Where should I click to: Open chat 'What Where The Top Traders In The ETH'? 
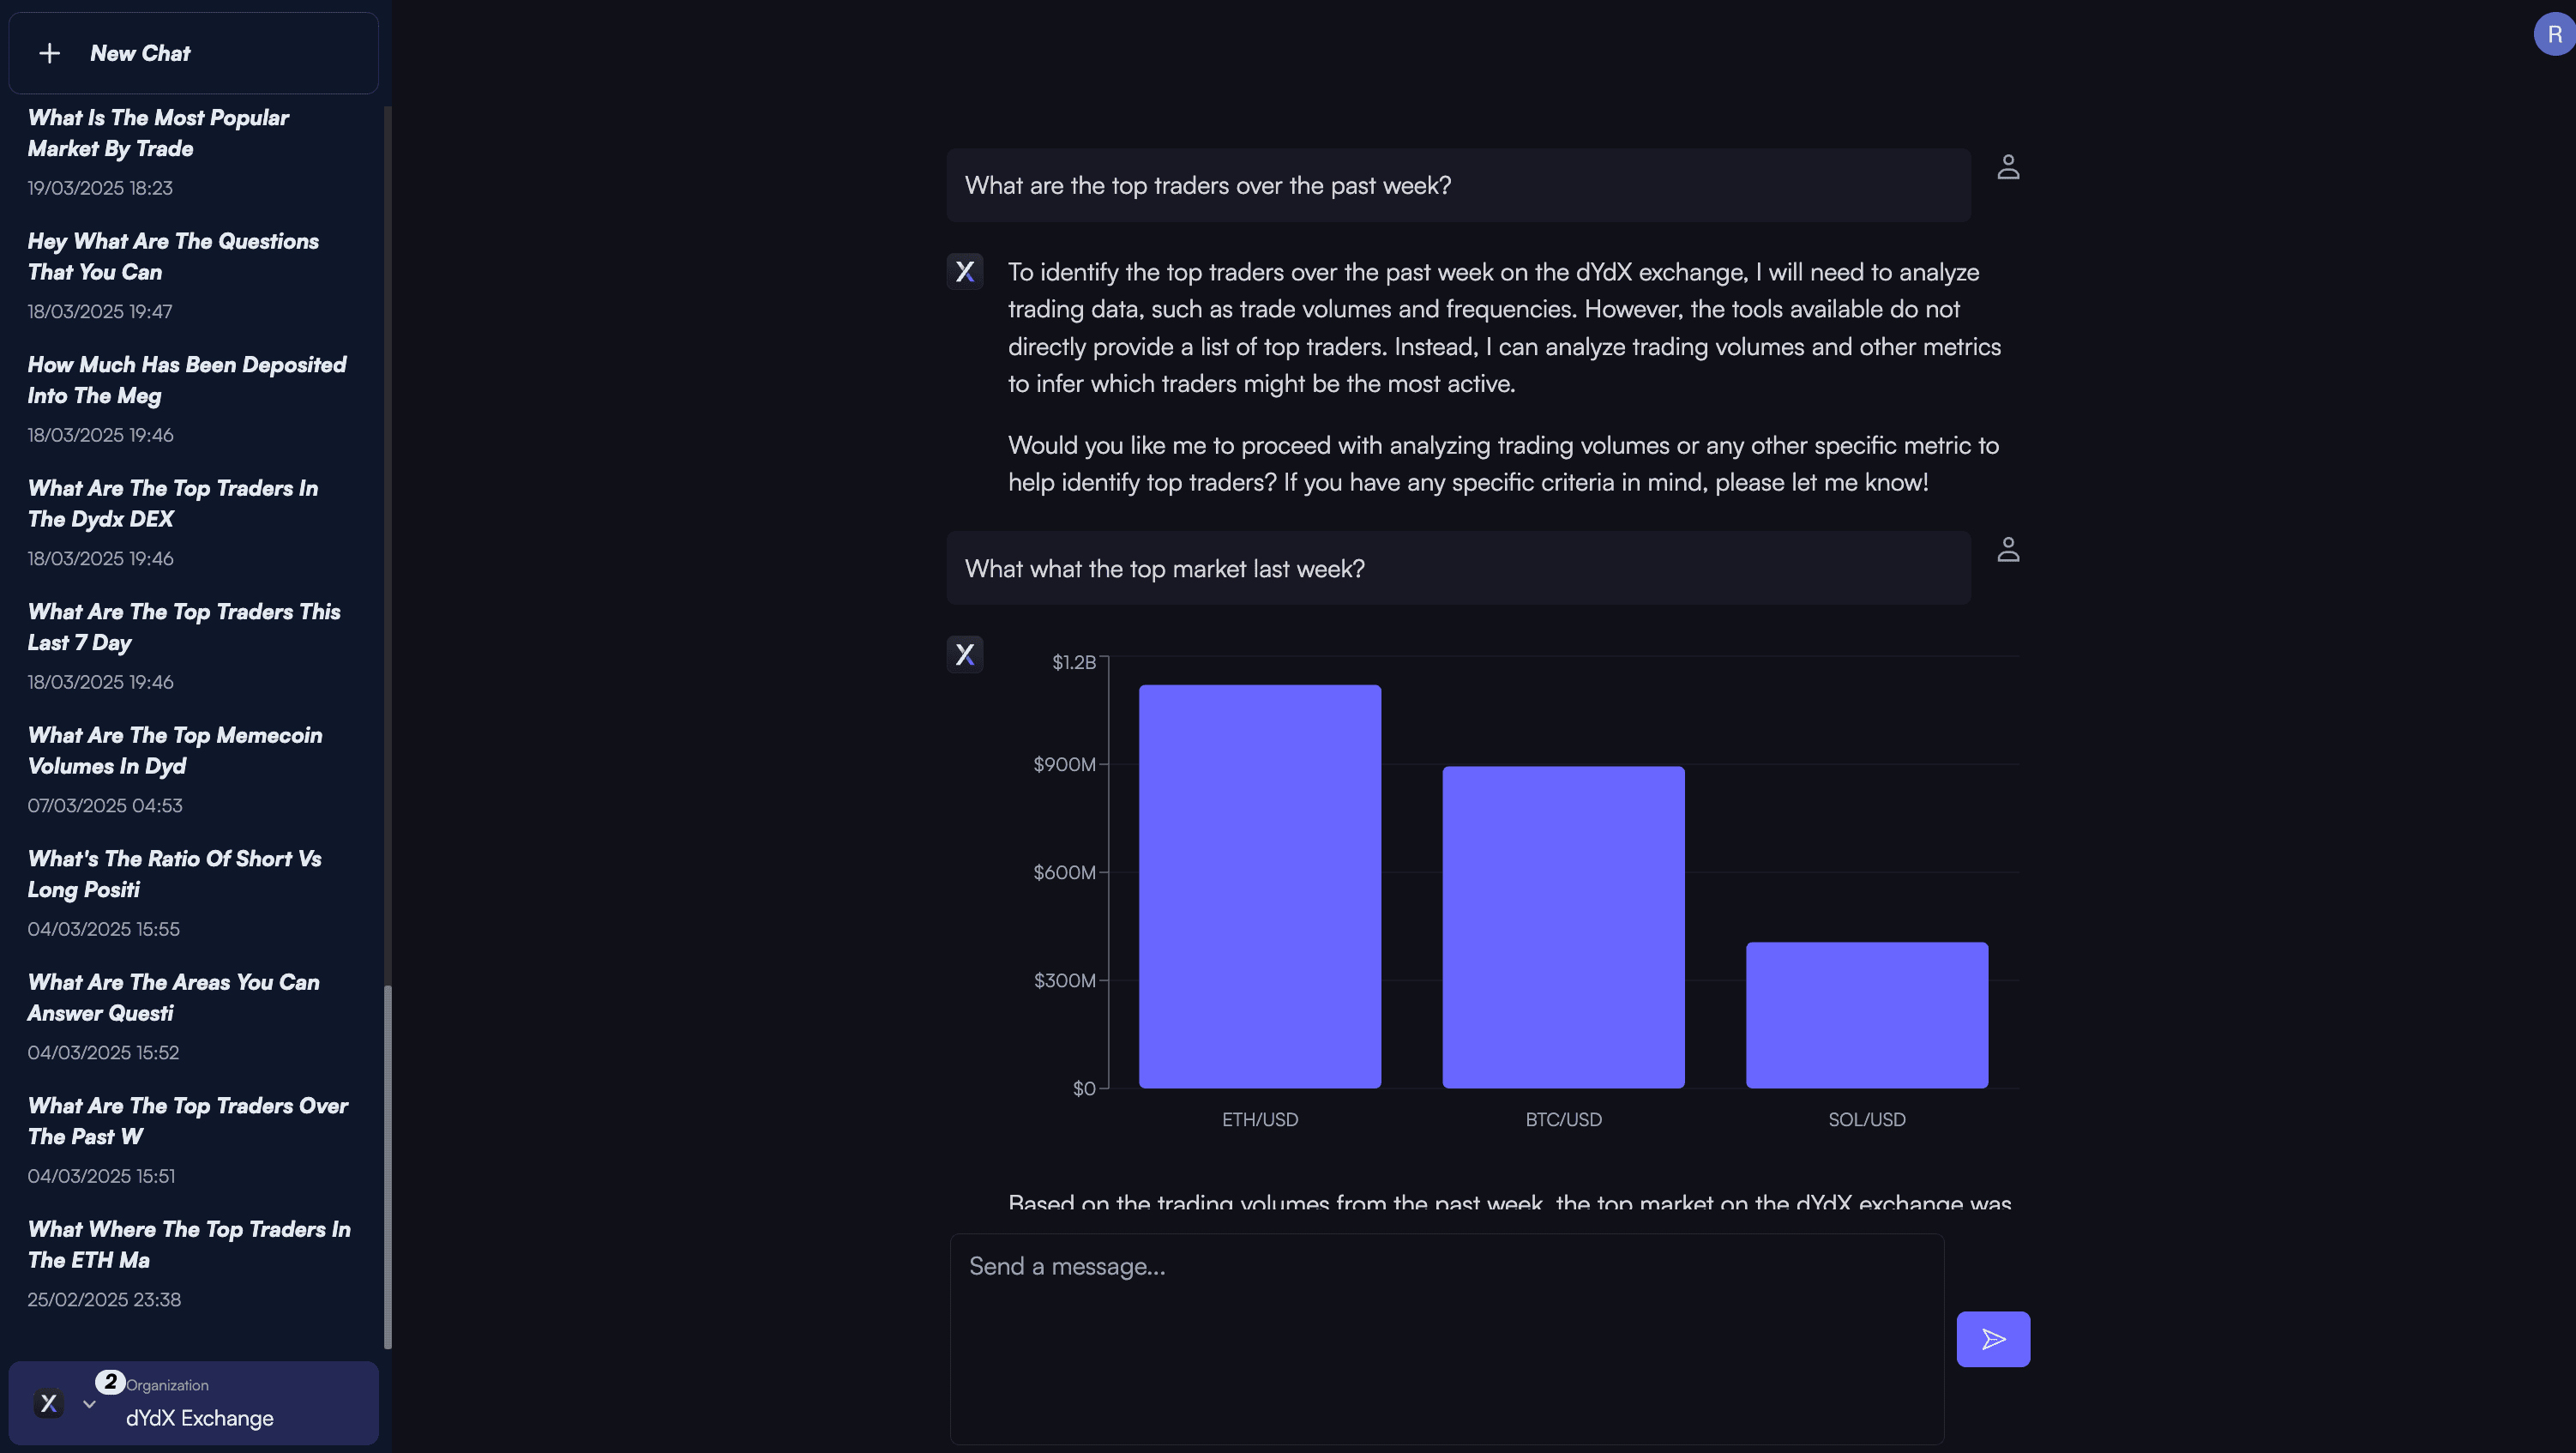pos(189,1244)
